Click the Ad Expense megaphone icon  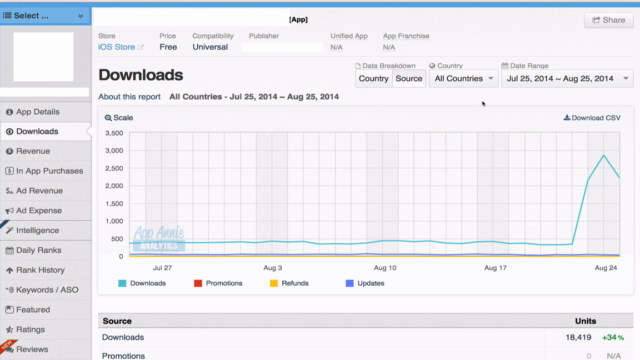tap(9, 211)
